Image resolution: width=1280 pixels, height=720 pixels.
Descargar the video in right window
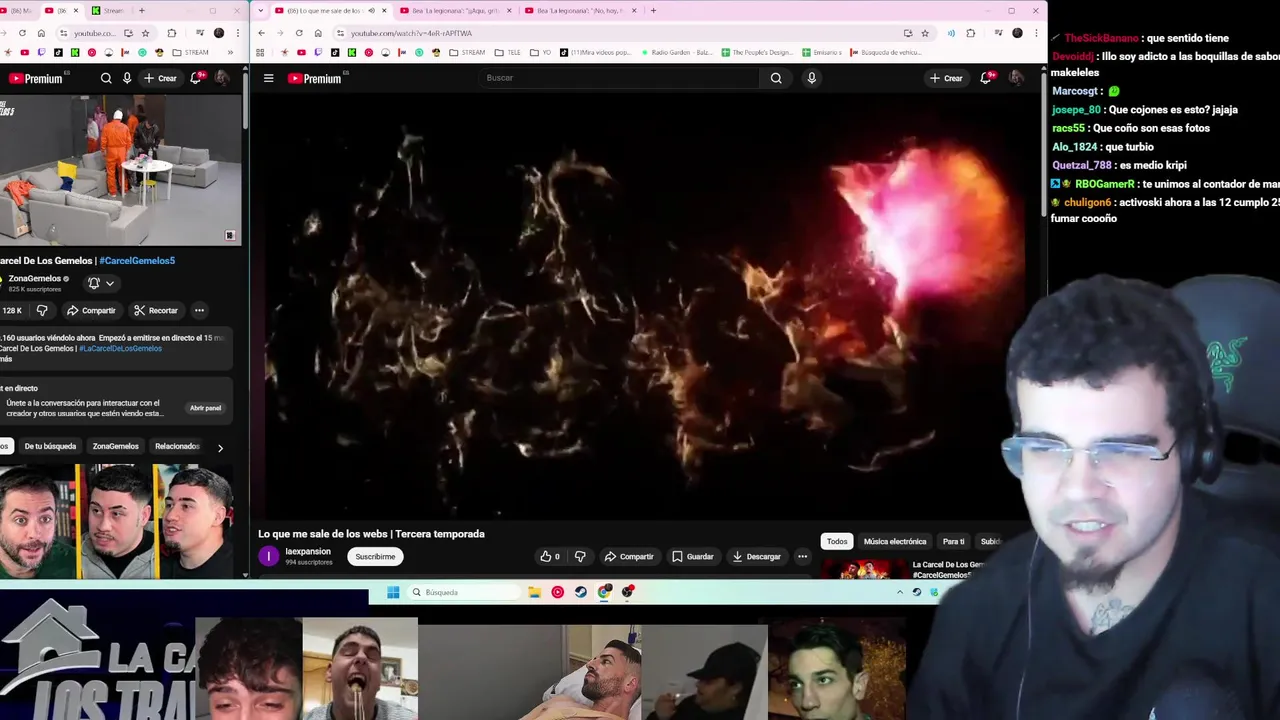tap(756, 557)
